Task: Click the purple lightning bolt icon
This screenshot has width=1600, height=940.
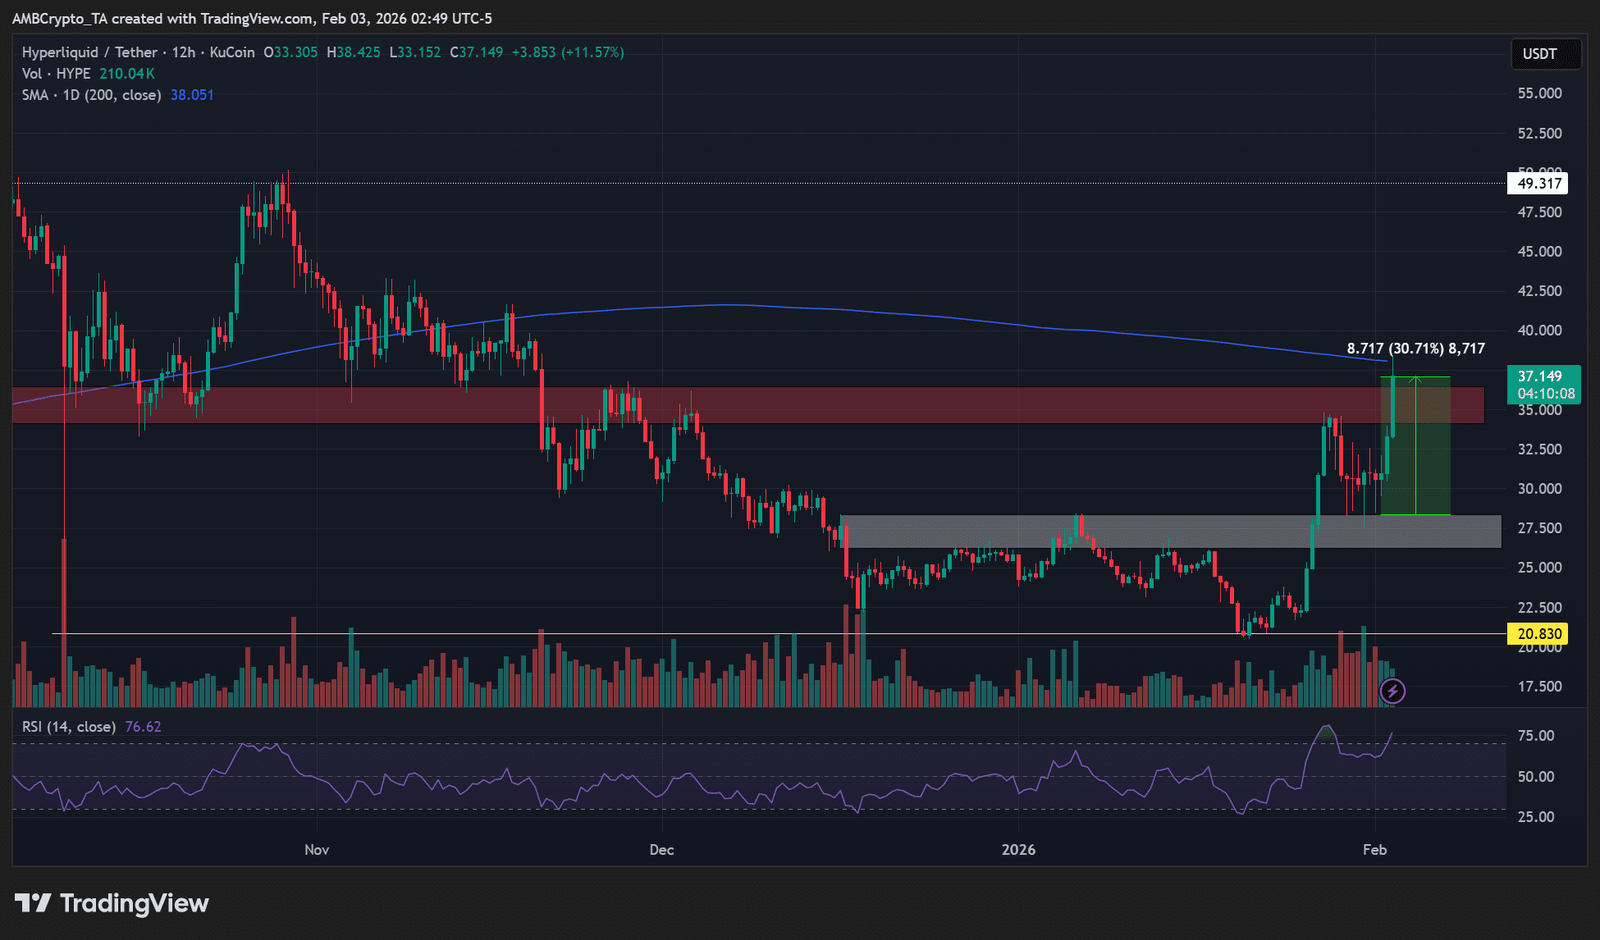Action: pyautogui.click(x=1392, y=691)
